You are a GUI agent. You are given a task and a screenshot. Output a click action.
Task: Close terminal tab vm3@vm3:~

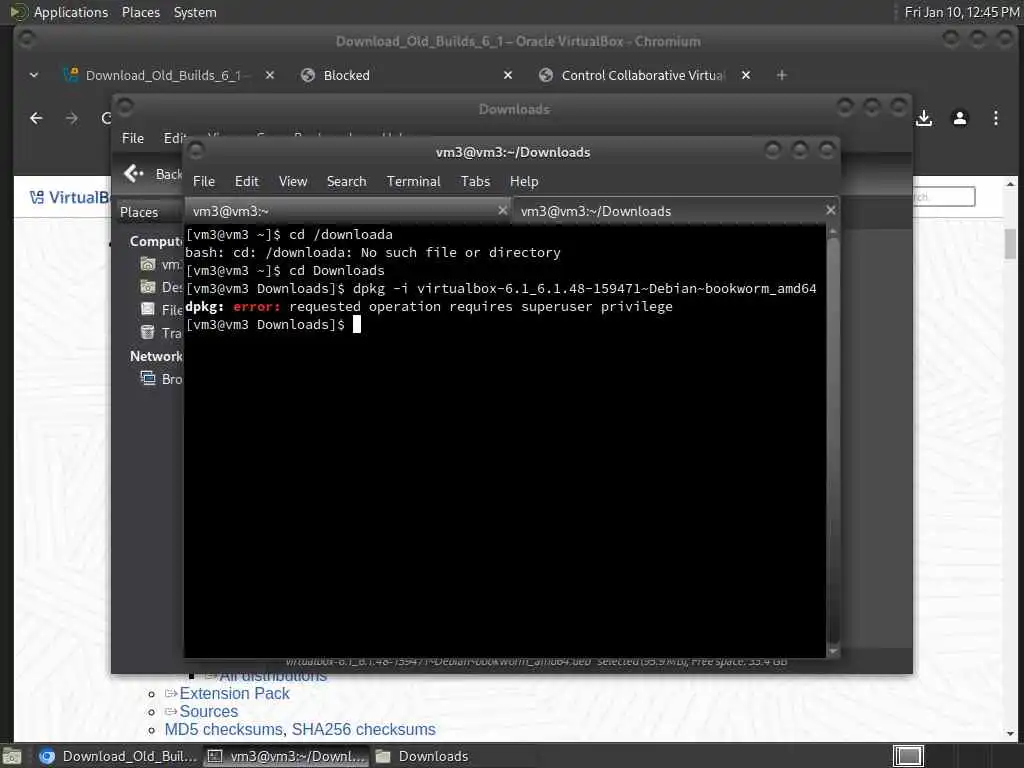tap(502, 210)
